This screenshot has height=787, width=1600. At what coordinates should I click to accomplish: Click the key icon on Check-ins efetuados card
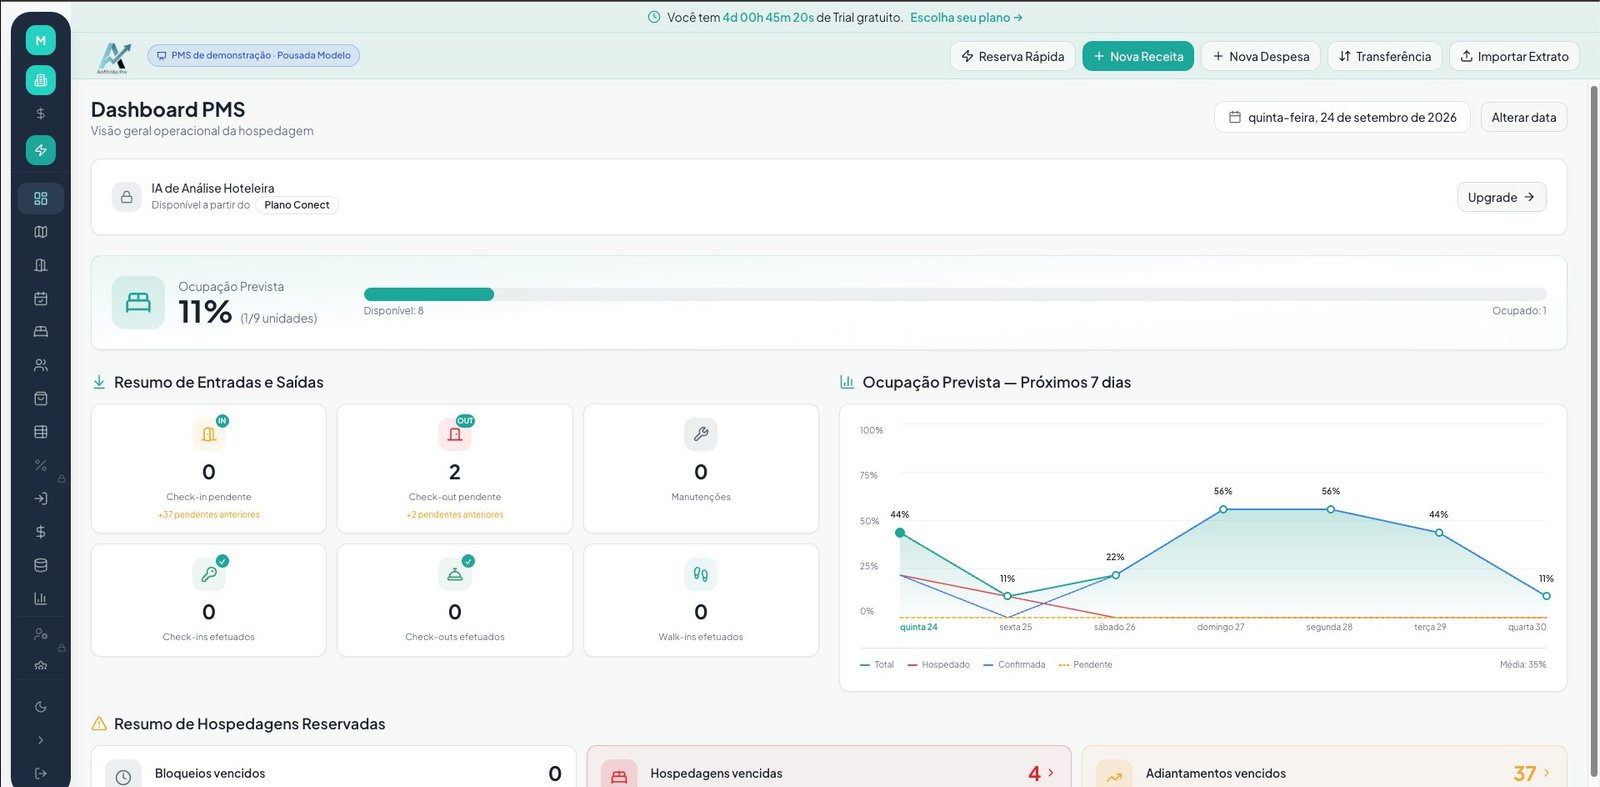click(209, 574)
